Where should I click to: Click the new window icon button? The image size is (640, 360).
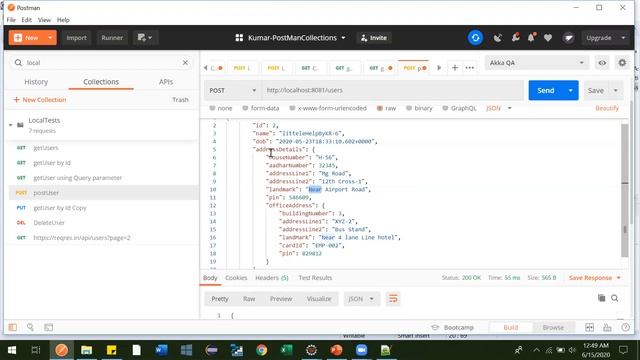[x=145, y=38]
